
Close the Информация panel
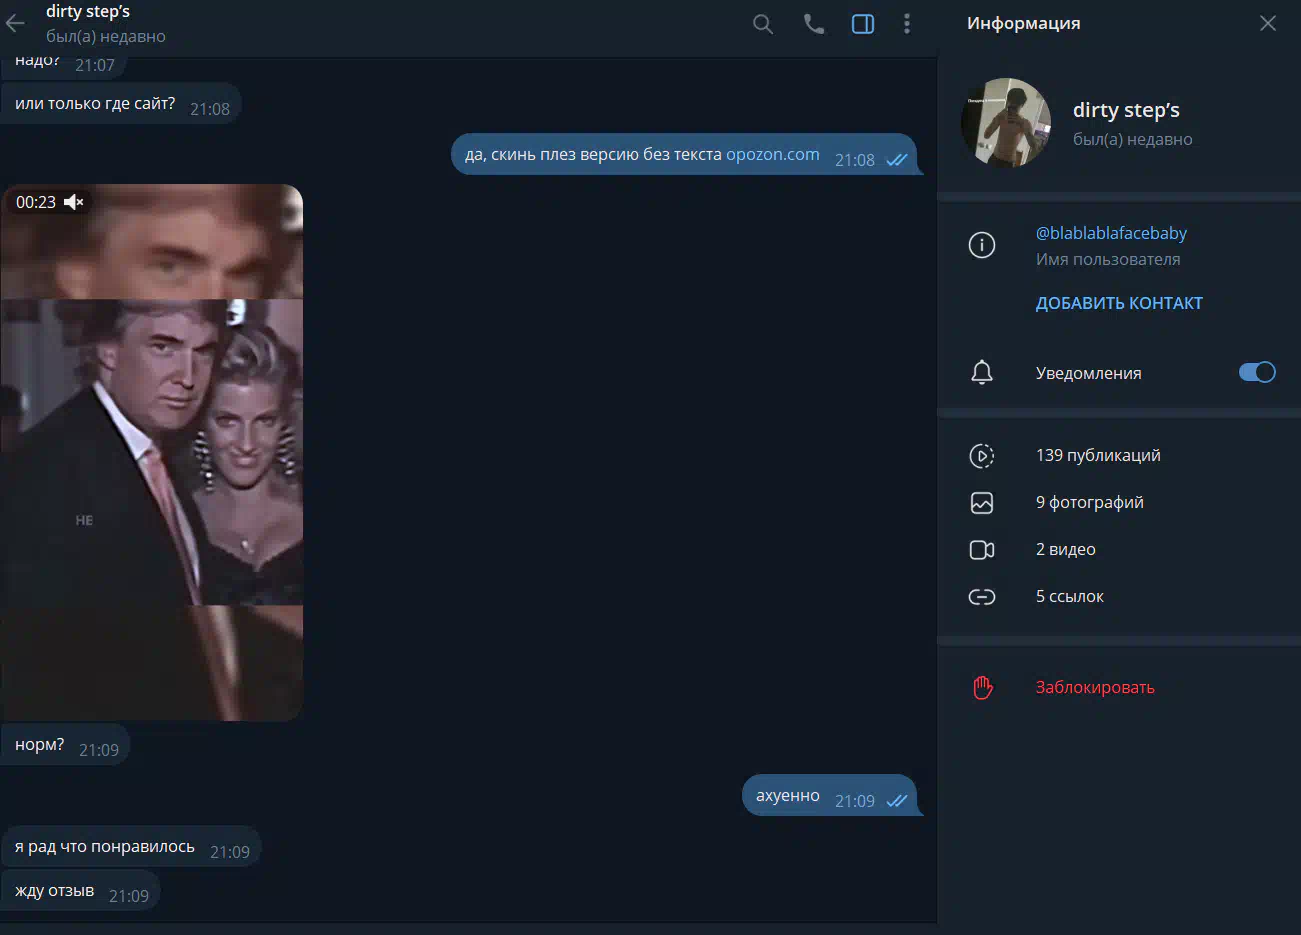tap(1268, 23)
